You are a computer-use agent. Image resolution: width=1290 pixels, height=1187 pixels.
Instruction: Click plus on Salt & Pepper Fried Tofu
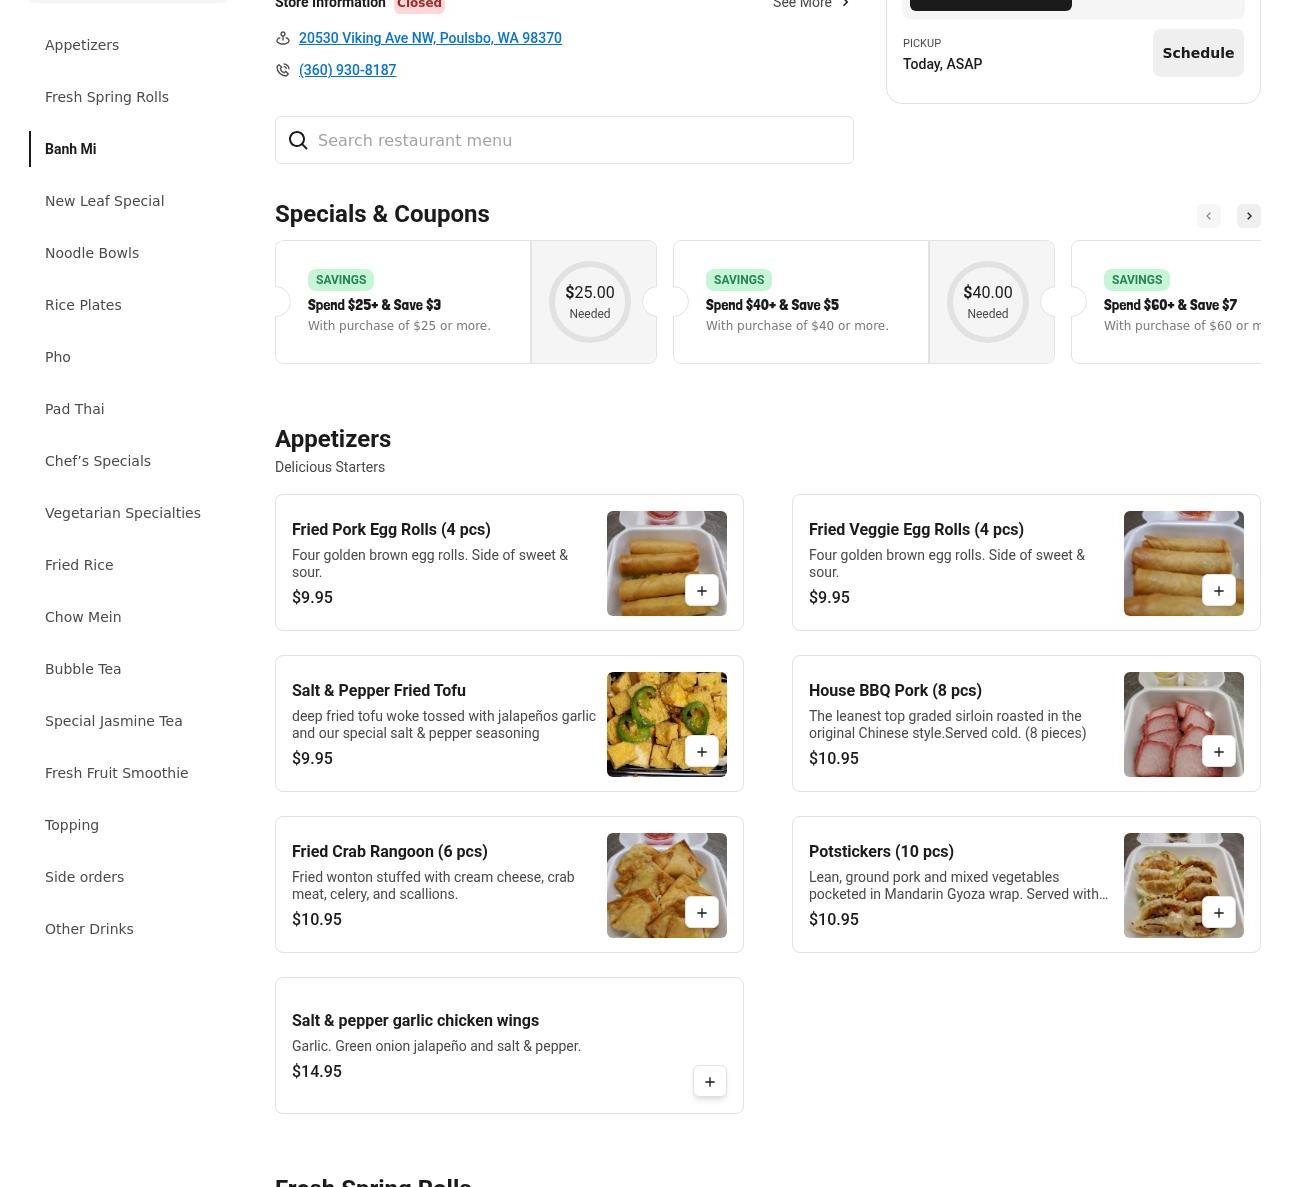(x=701, y=752)
